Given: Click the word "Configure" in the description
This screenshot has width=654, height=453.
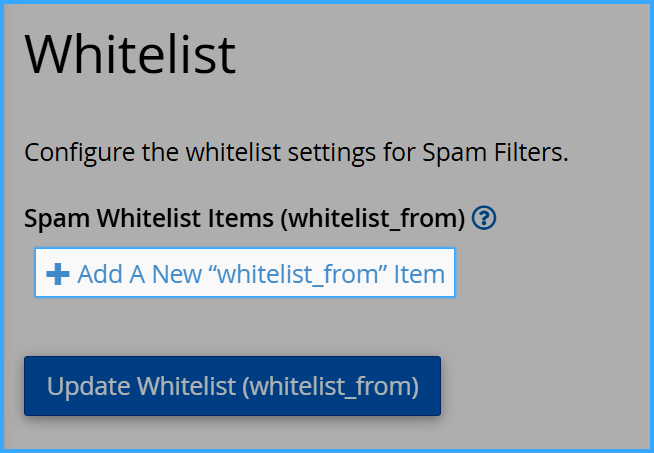Looking at the screenshot, I should (79, 153).
